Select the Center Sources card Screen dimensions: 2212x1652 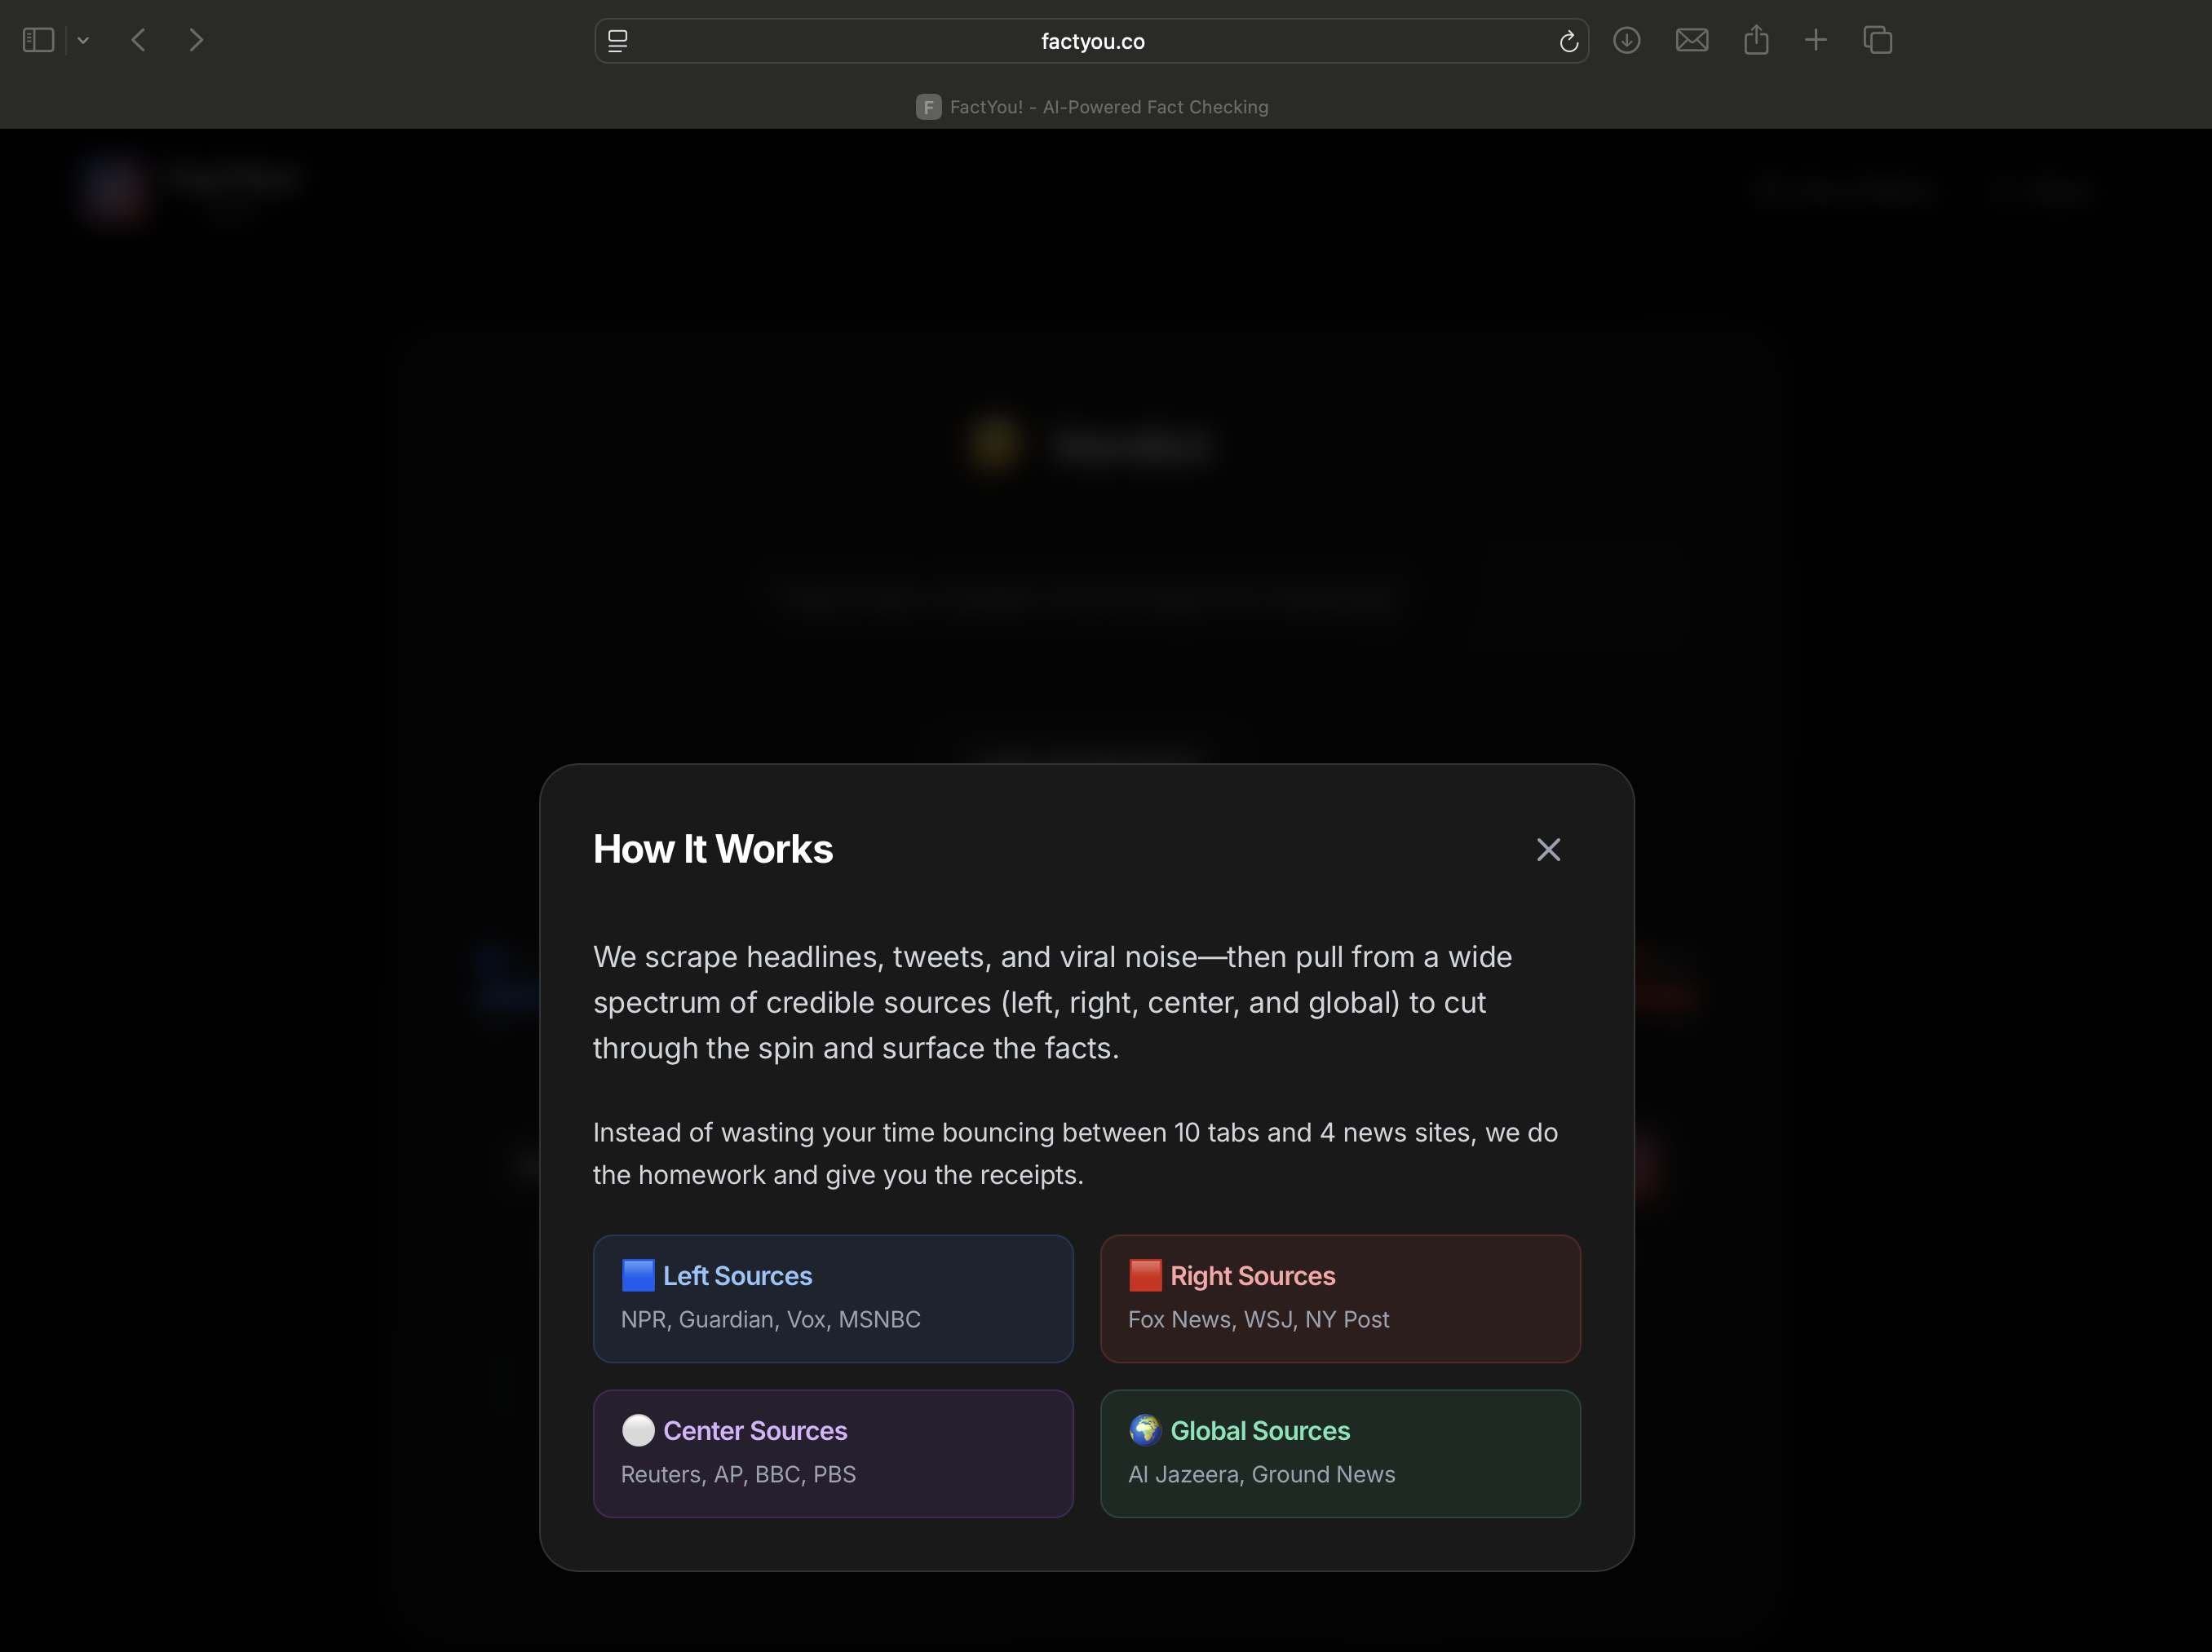833,1453
